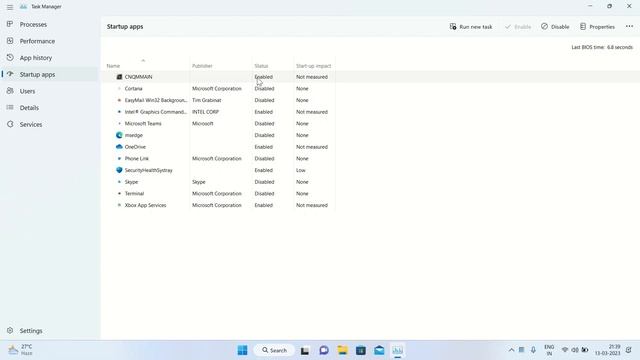Screen dimensions: 640x360
Task: Click the Settings gear icon
Action: pos(10,330)
